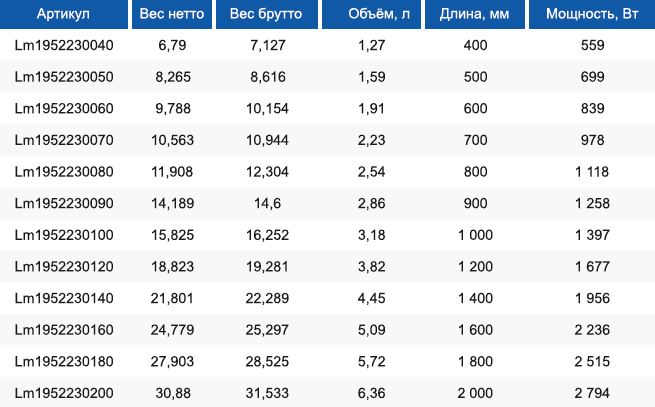655x407 pixels.
Task: Select the Вес брутто column header
Action: click(x=267, y=14)
